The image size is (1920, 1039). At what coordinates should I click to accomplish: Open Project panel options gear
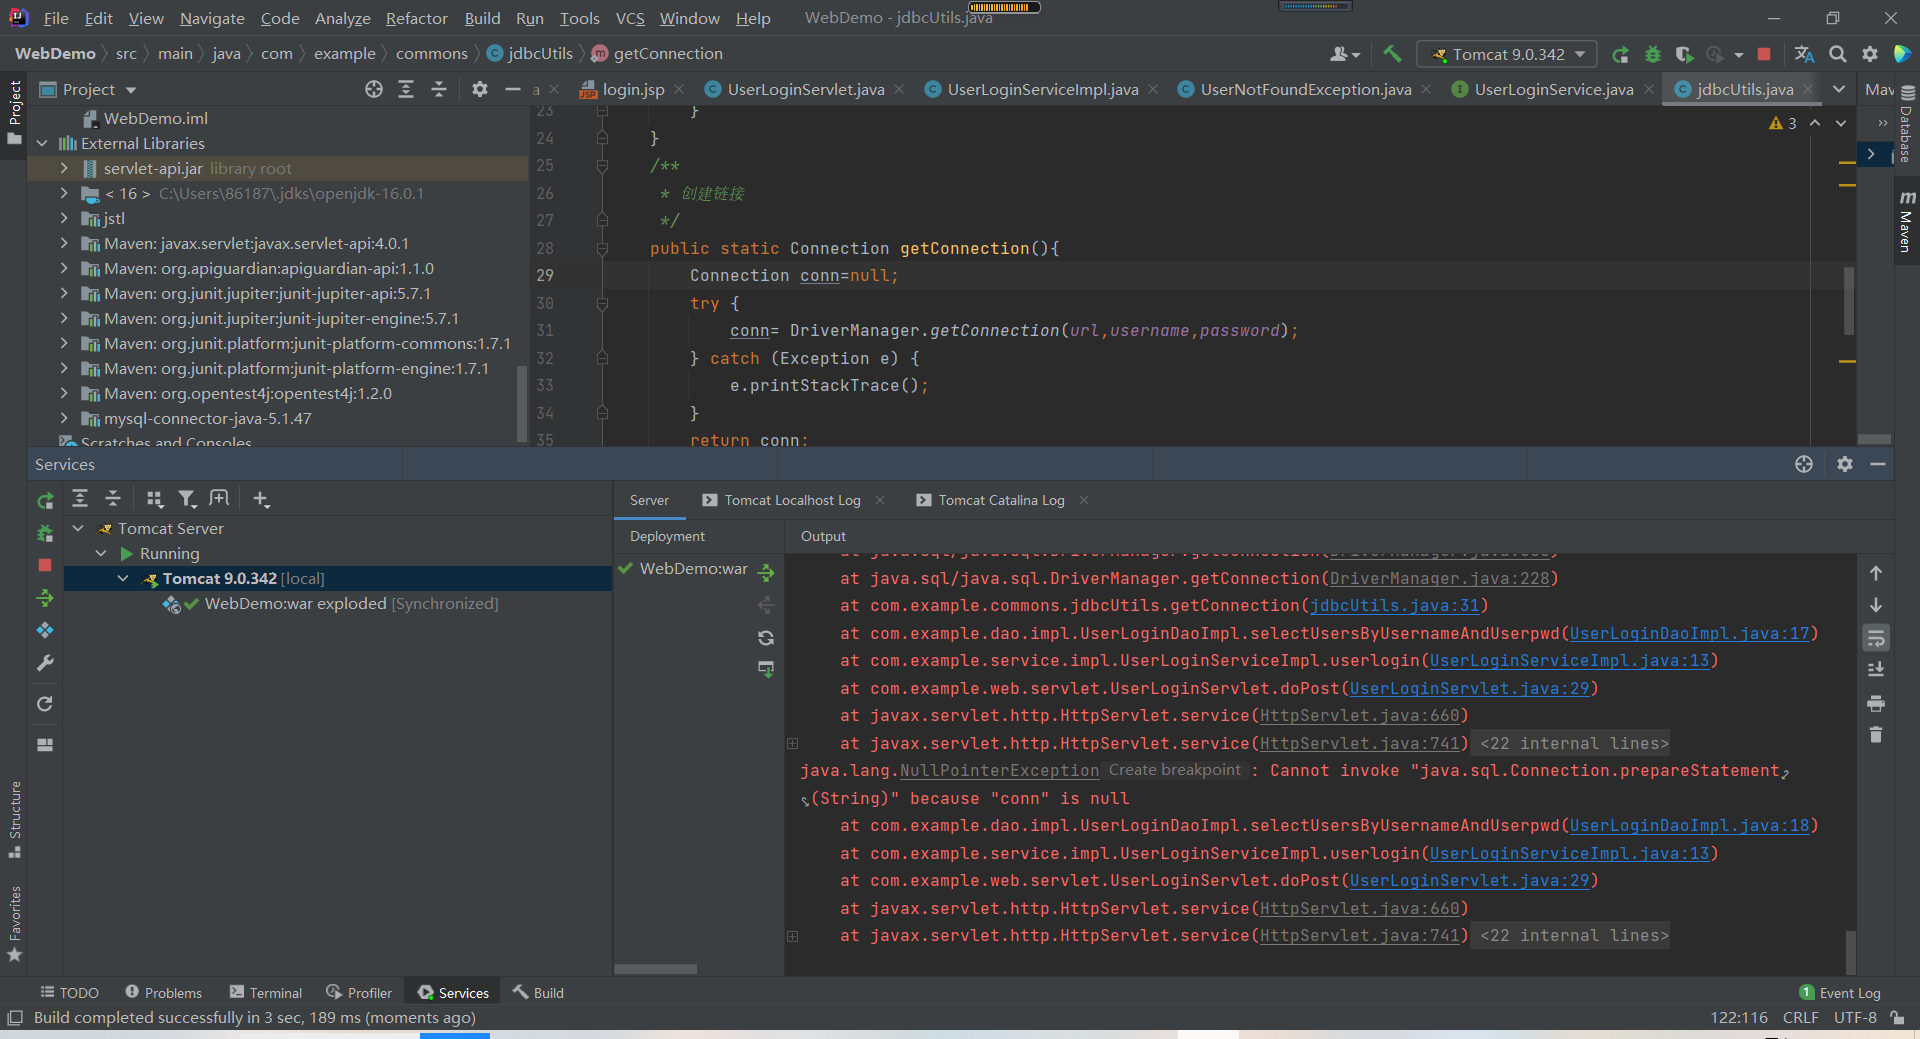click(x=480, y=89)
